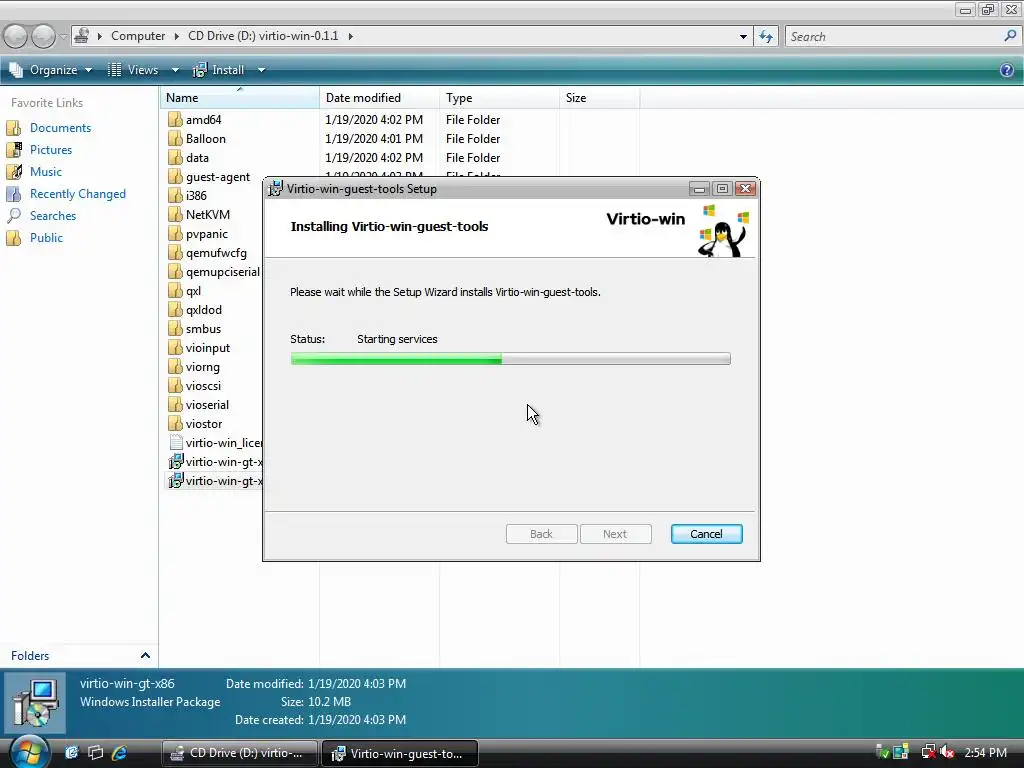
Task: Open the Switch between windows icon
Action: pyautogui.click(x=95, y=753)
